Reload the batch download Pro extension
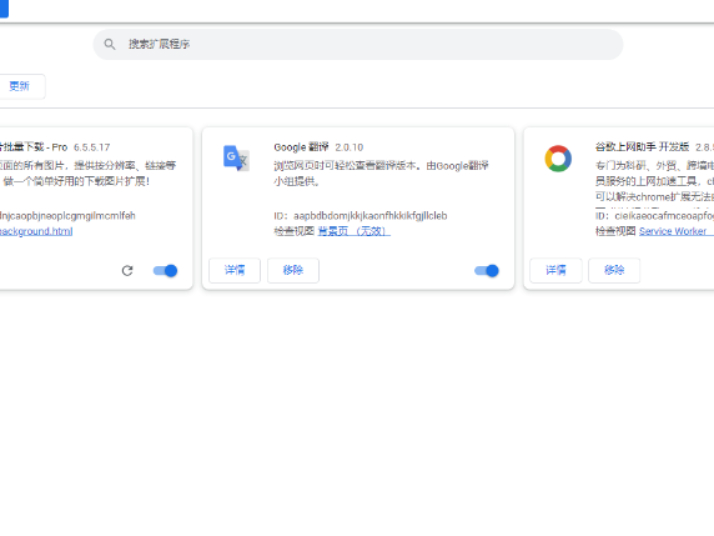Viewport: 714px width, 536px height. 128,271
